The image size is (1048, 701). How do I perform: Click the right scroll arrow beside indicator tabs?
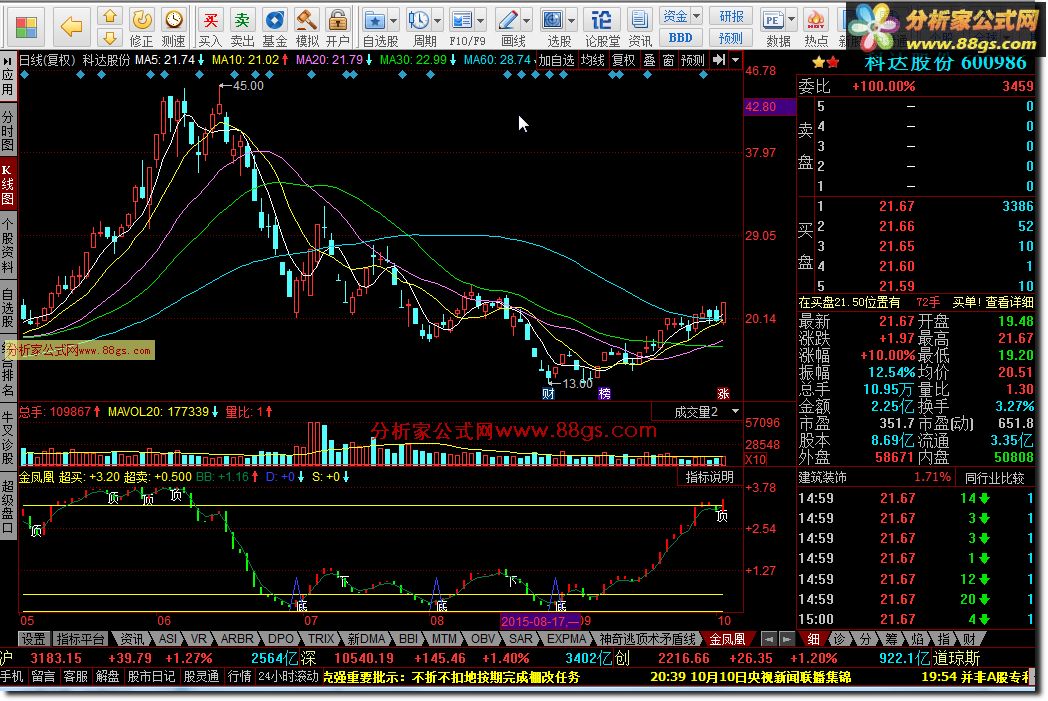pos(787,640)
